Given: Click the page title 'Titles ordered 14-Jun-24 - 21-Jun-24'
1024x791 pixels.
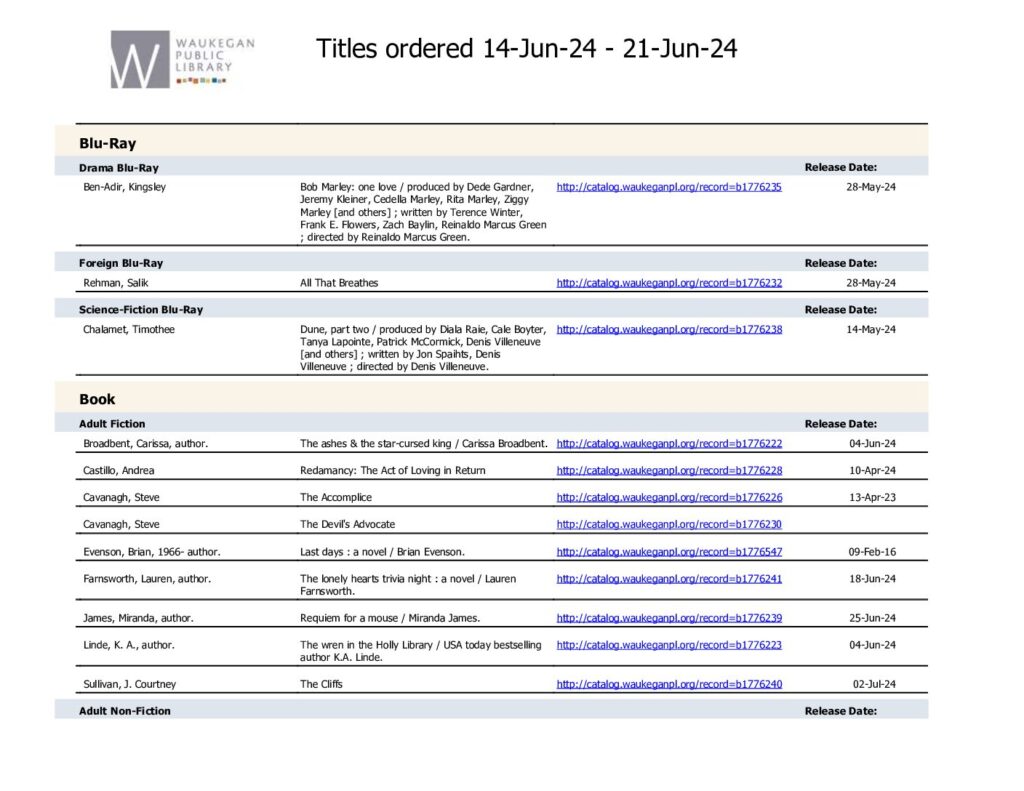Looking at the screenshot, I should tap(526, 49).
